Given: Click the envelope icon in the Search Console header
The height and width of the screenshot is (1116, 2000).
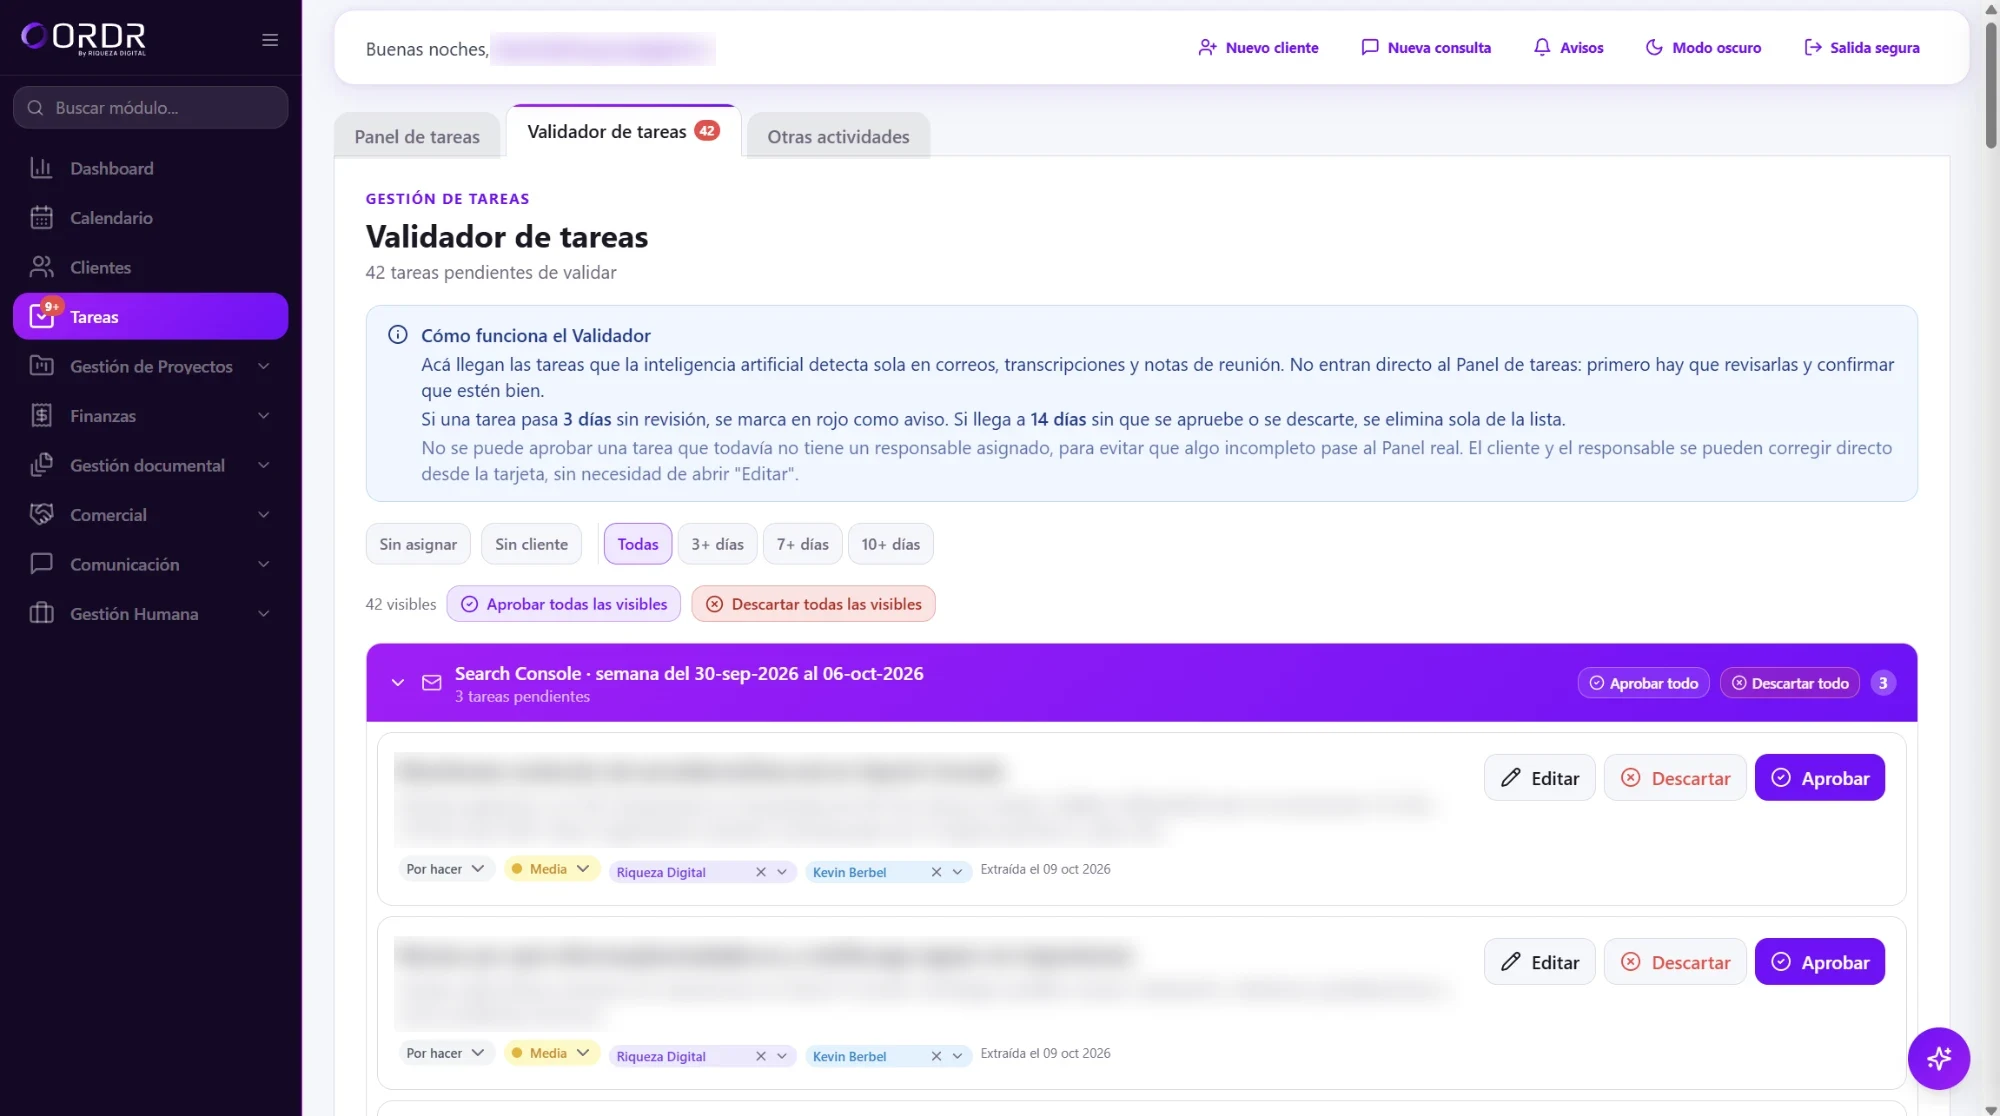Looking at the screenshot, I should 432,683.
